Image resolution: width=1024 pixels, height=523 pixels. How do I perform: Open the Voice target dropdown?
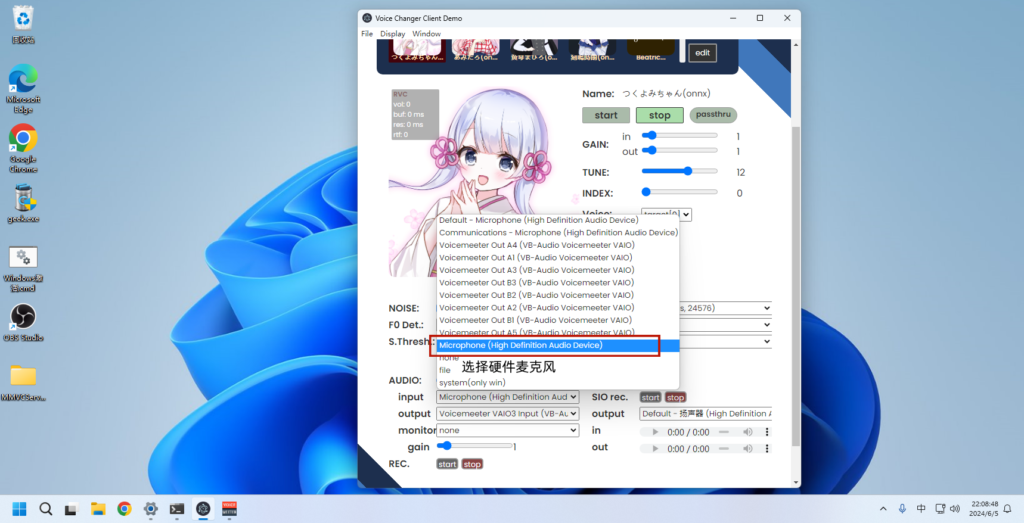point(666,214)
